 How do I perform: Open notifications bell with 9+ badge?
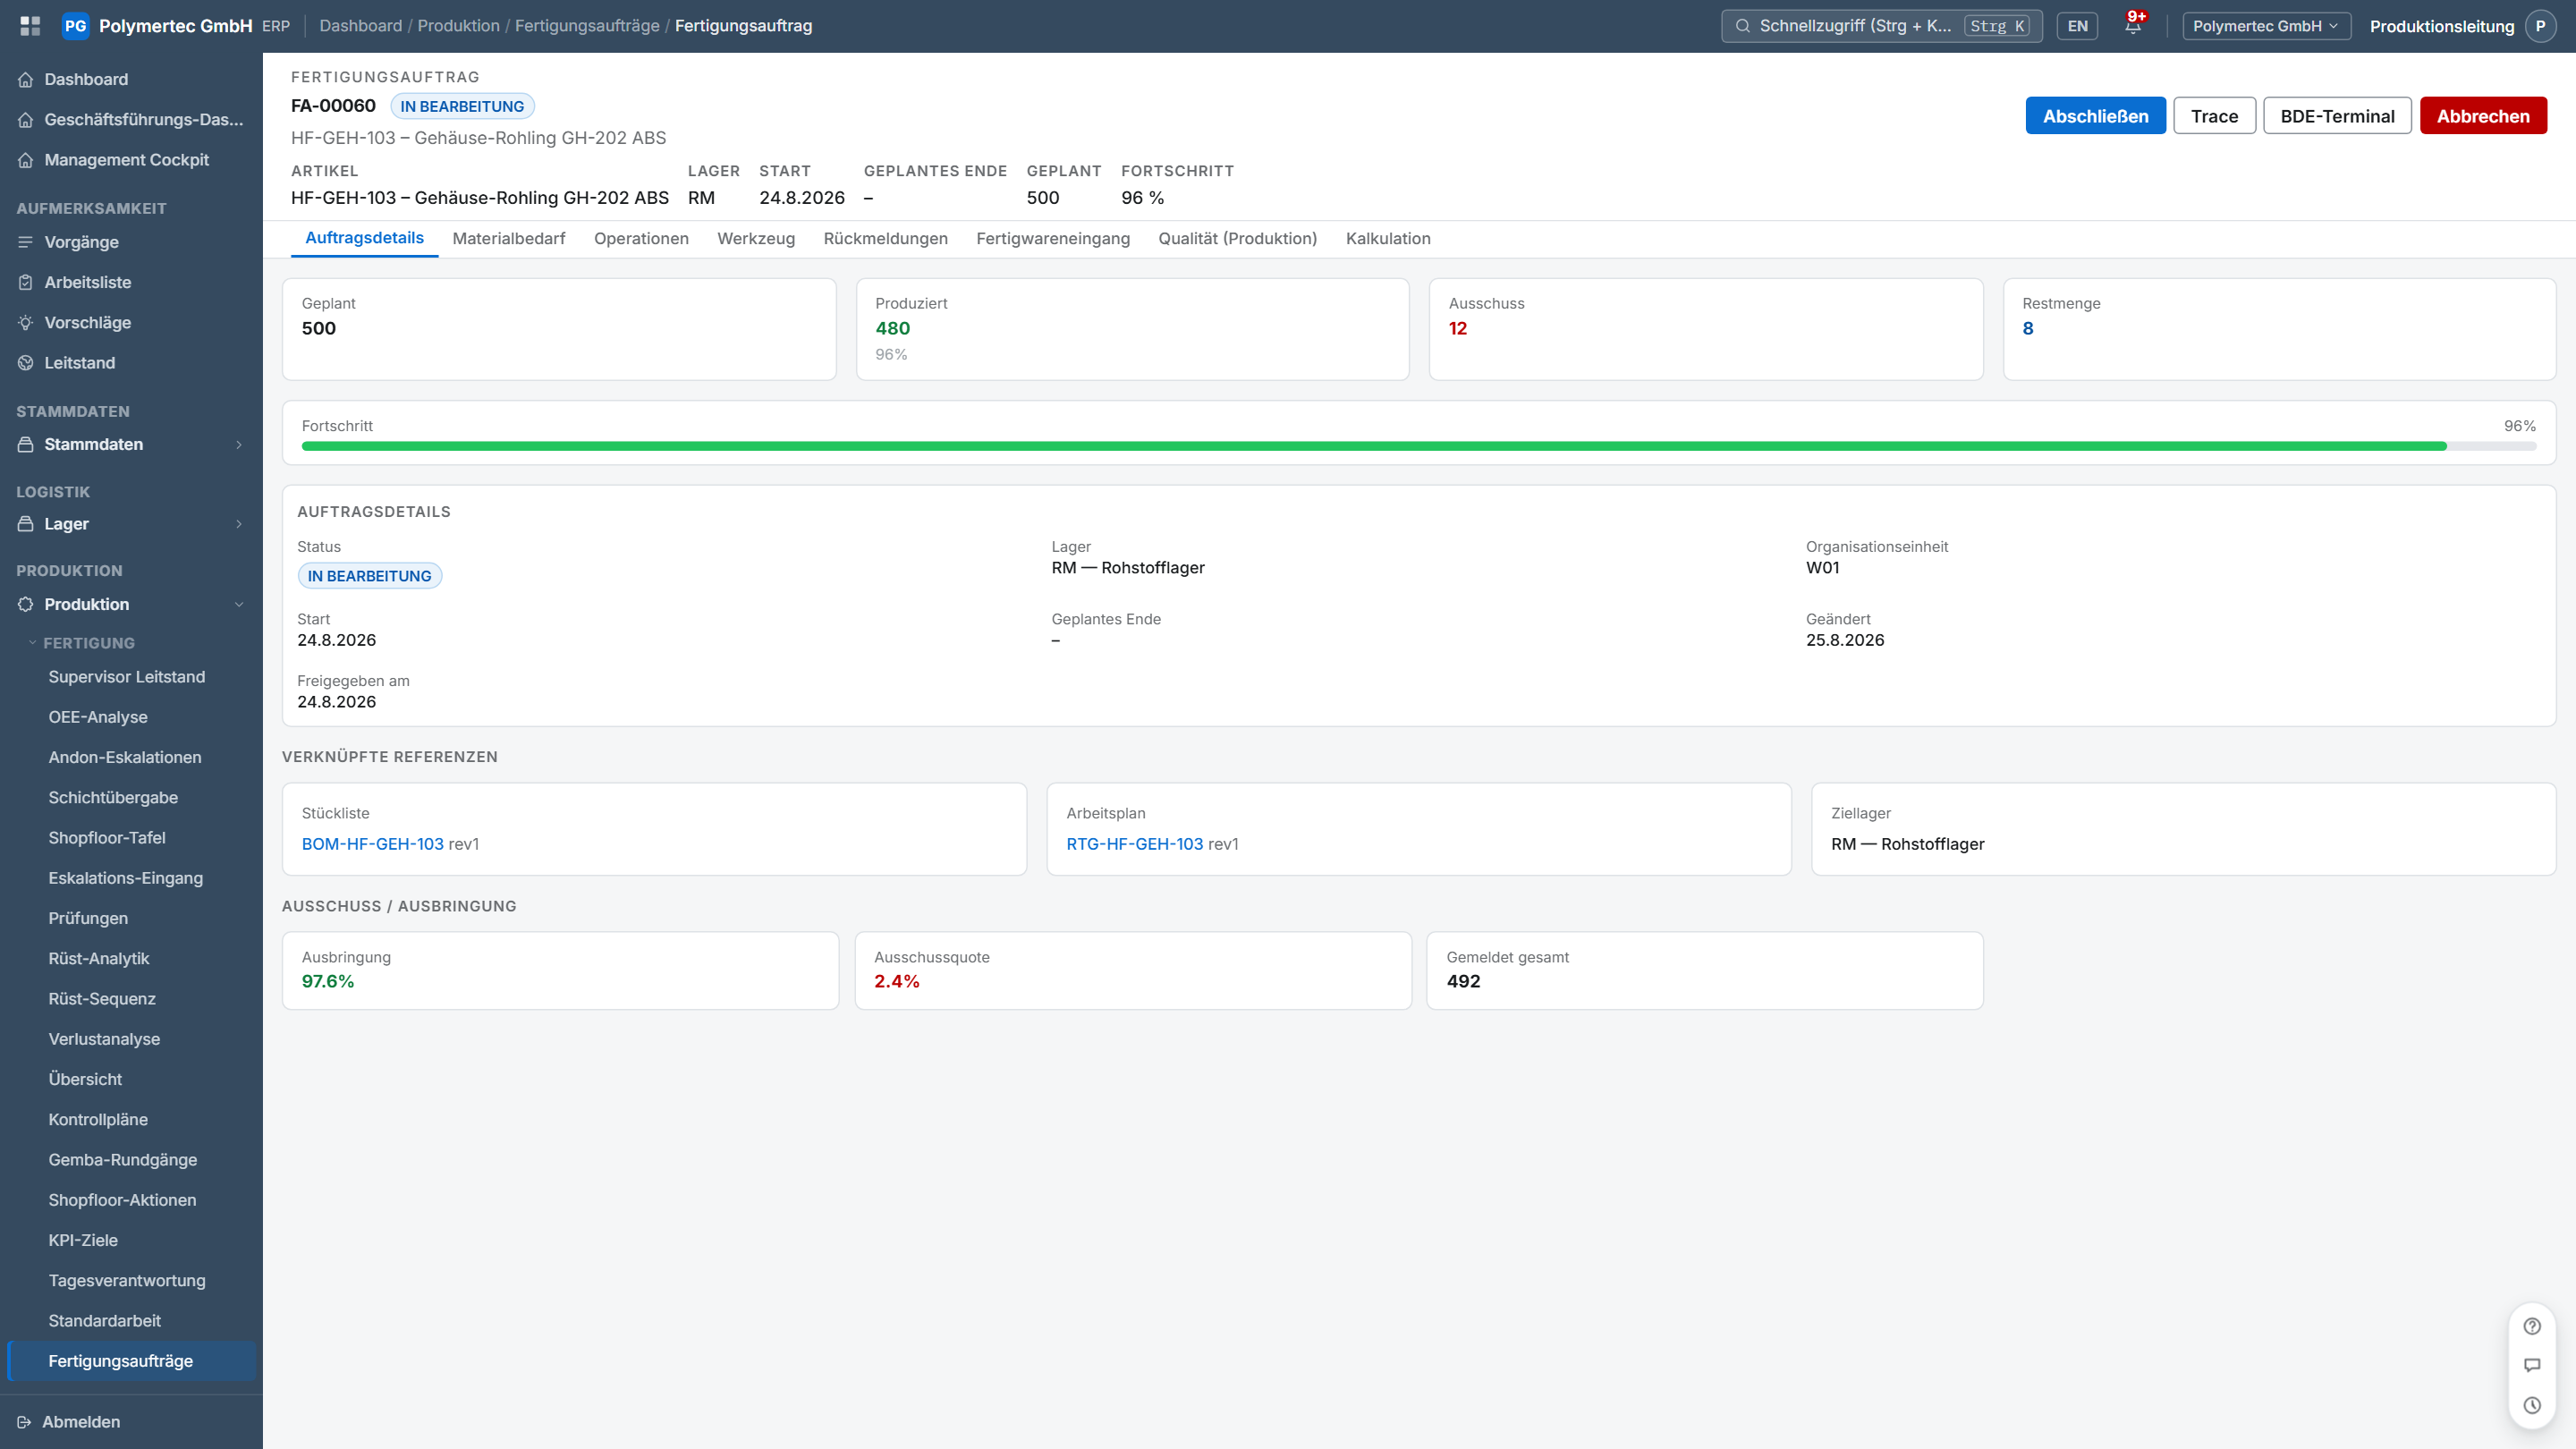[2133, 25]
